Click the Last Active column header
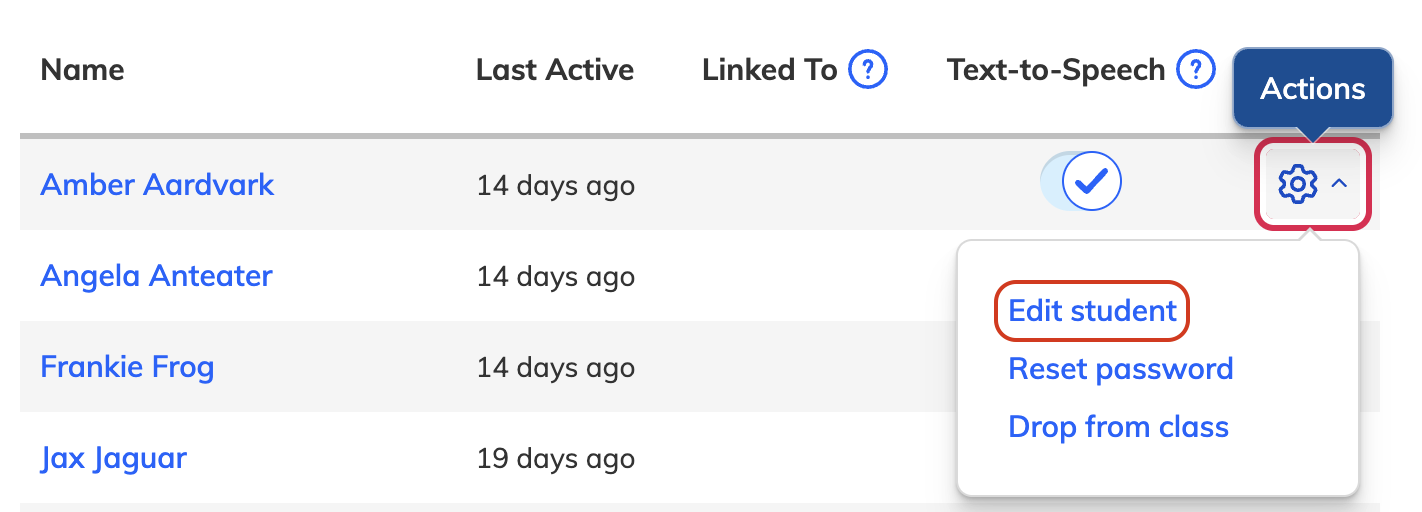The width and height of the screenshot is (1422, 512). (x=554, y=70)
